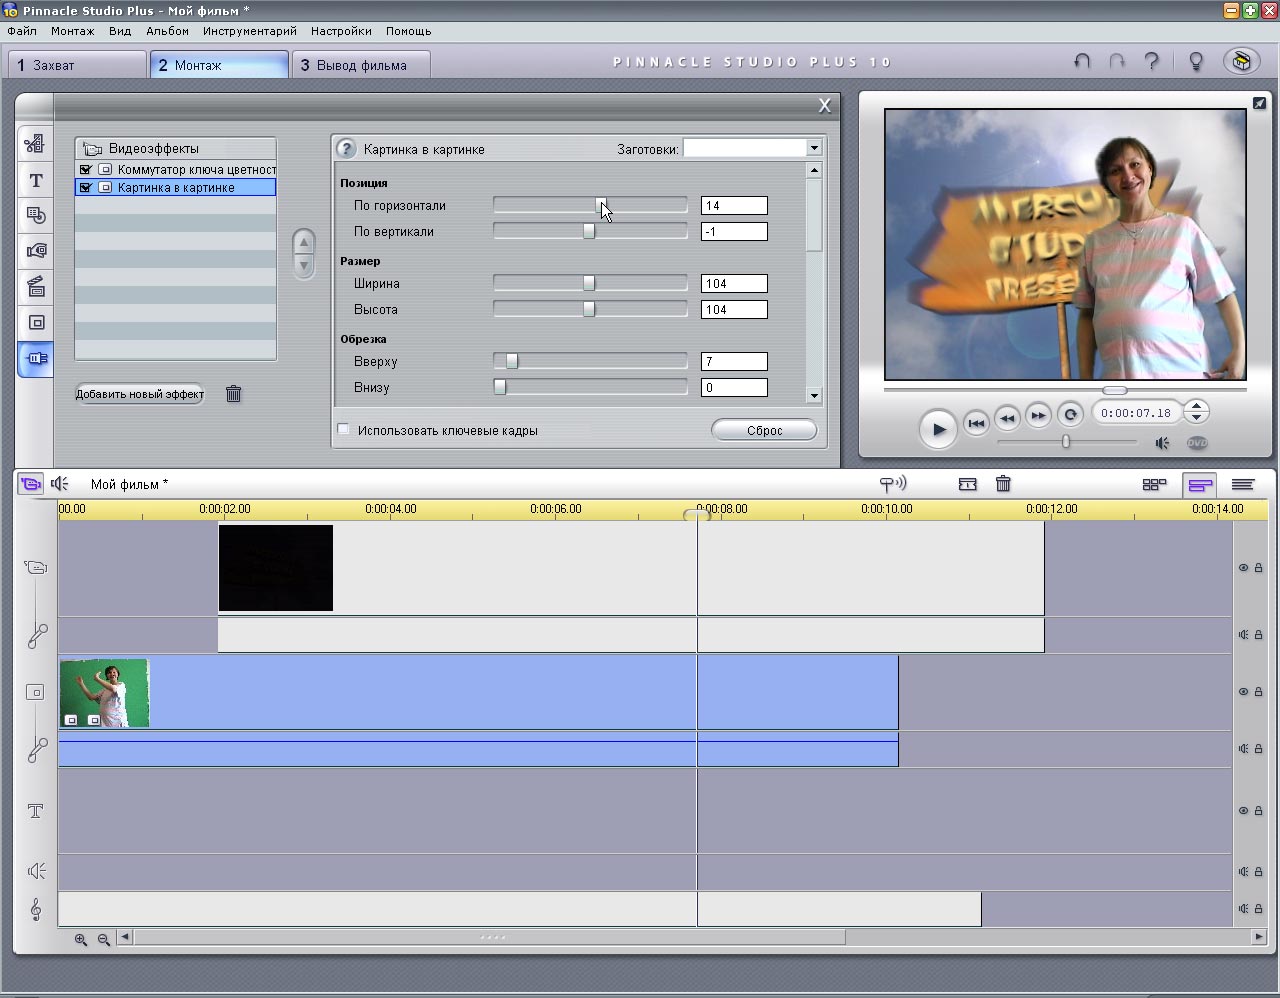Enable the use keyframes checkbox
This screenshot has height=998, width=1280.
click(x=344, y=430)
